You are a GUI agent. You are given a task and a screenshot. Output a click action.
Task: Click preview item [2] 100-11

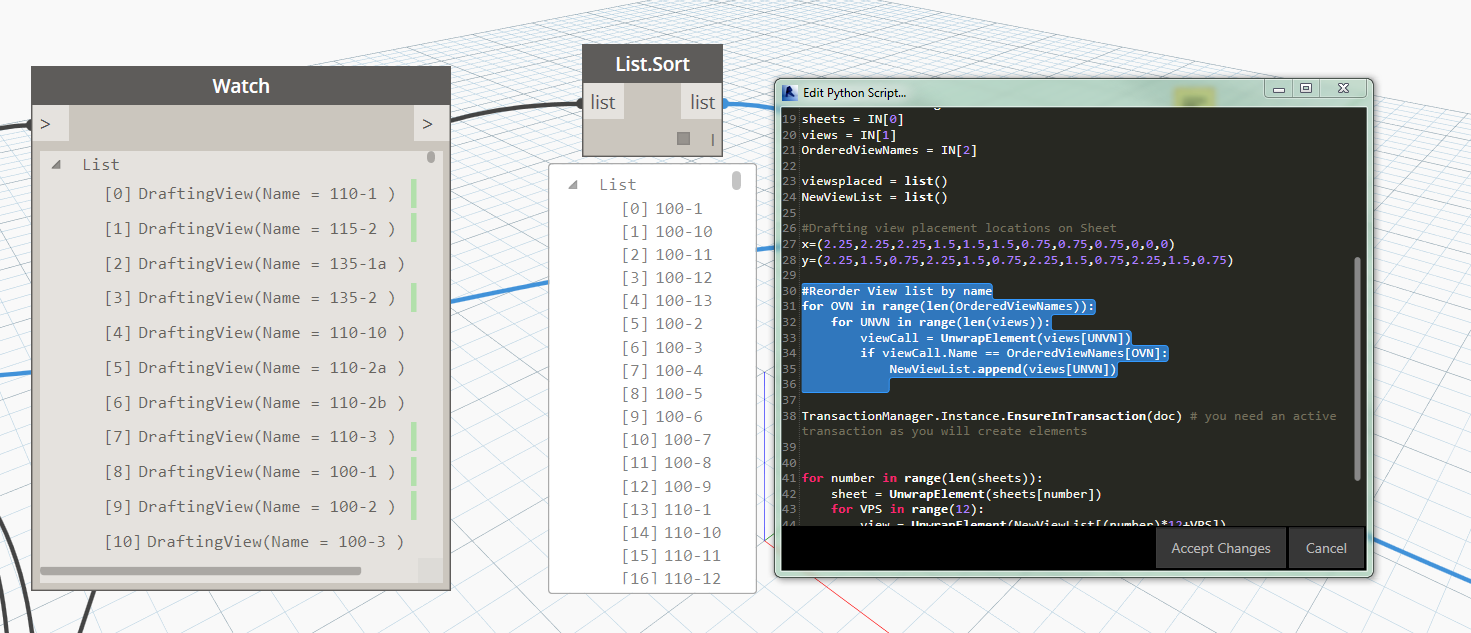[667, 255]
